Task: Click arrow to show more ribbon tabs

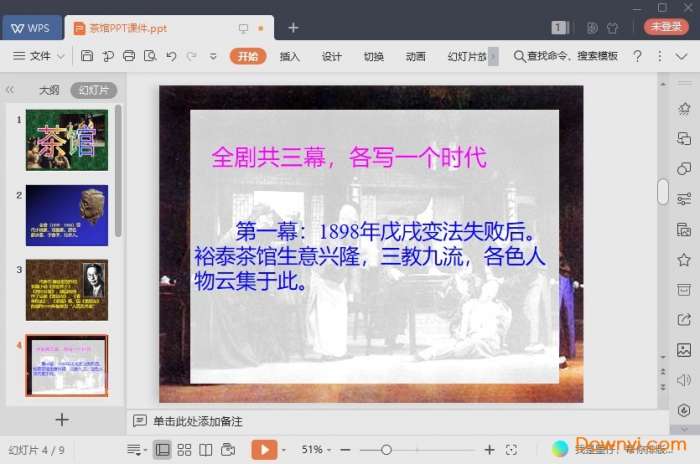Action: (x=493, y=56)
